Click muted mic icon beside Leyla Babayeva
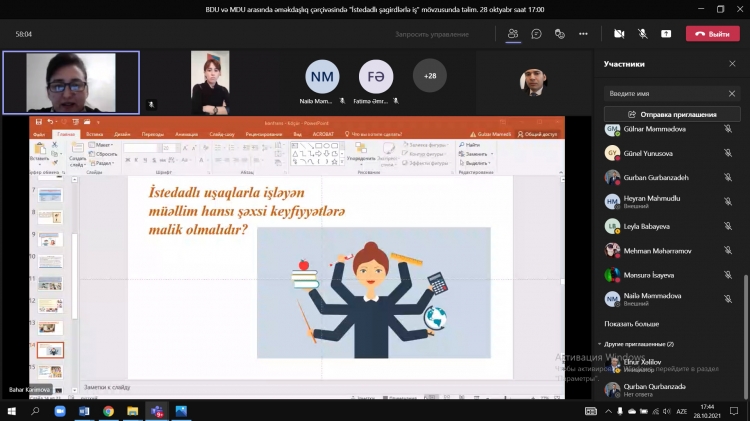 tap(728, 226)
